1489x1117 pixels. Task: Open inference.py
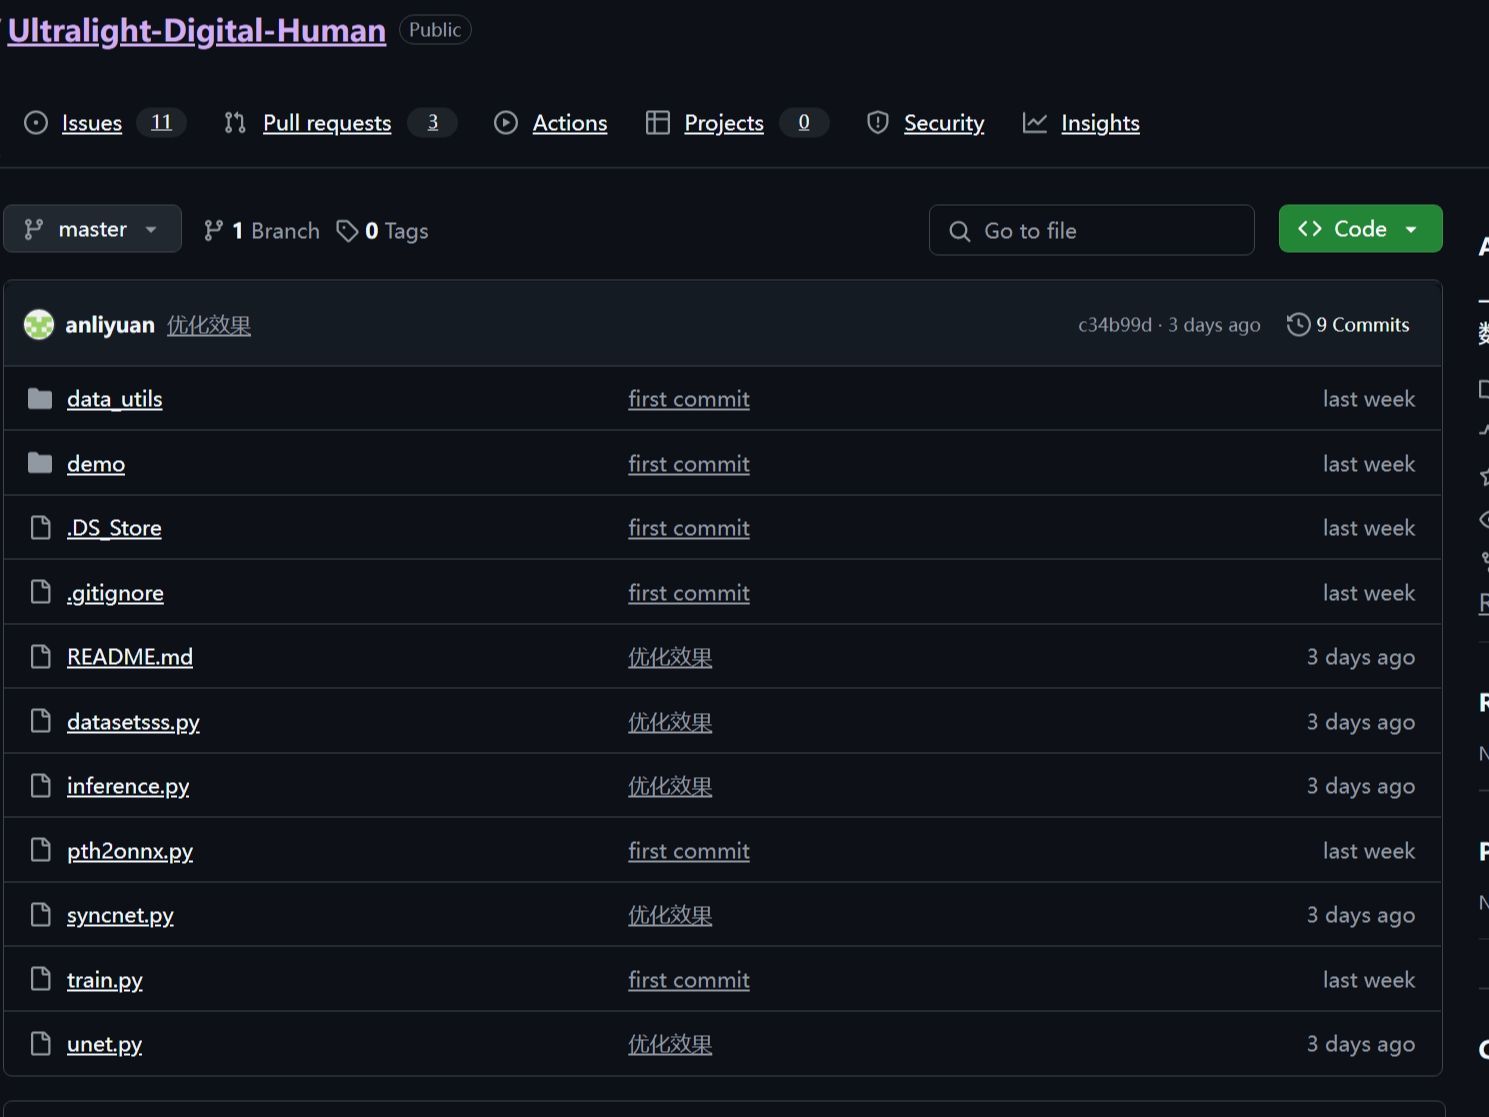[128, 786]
